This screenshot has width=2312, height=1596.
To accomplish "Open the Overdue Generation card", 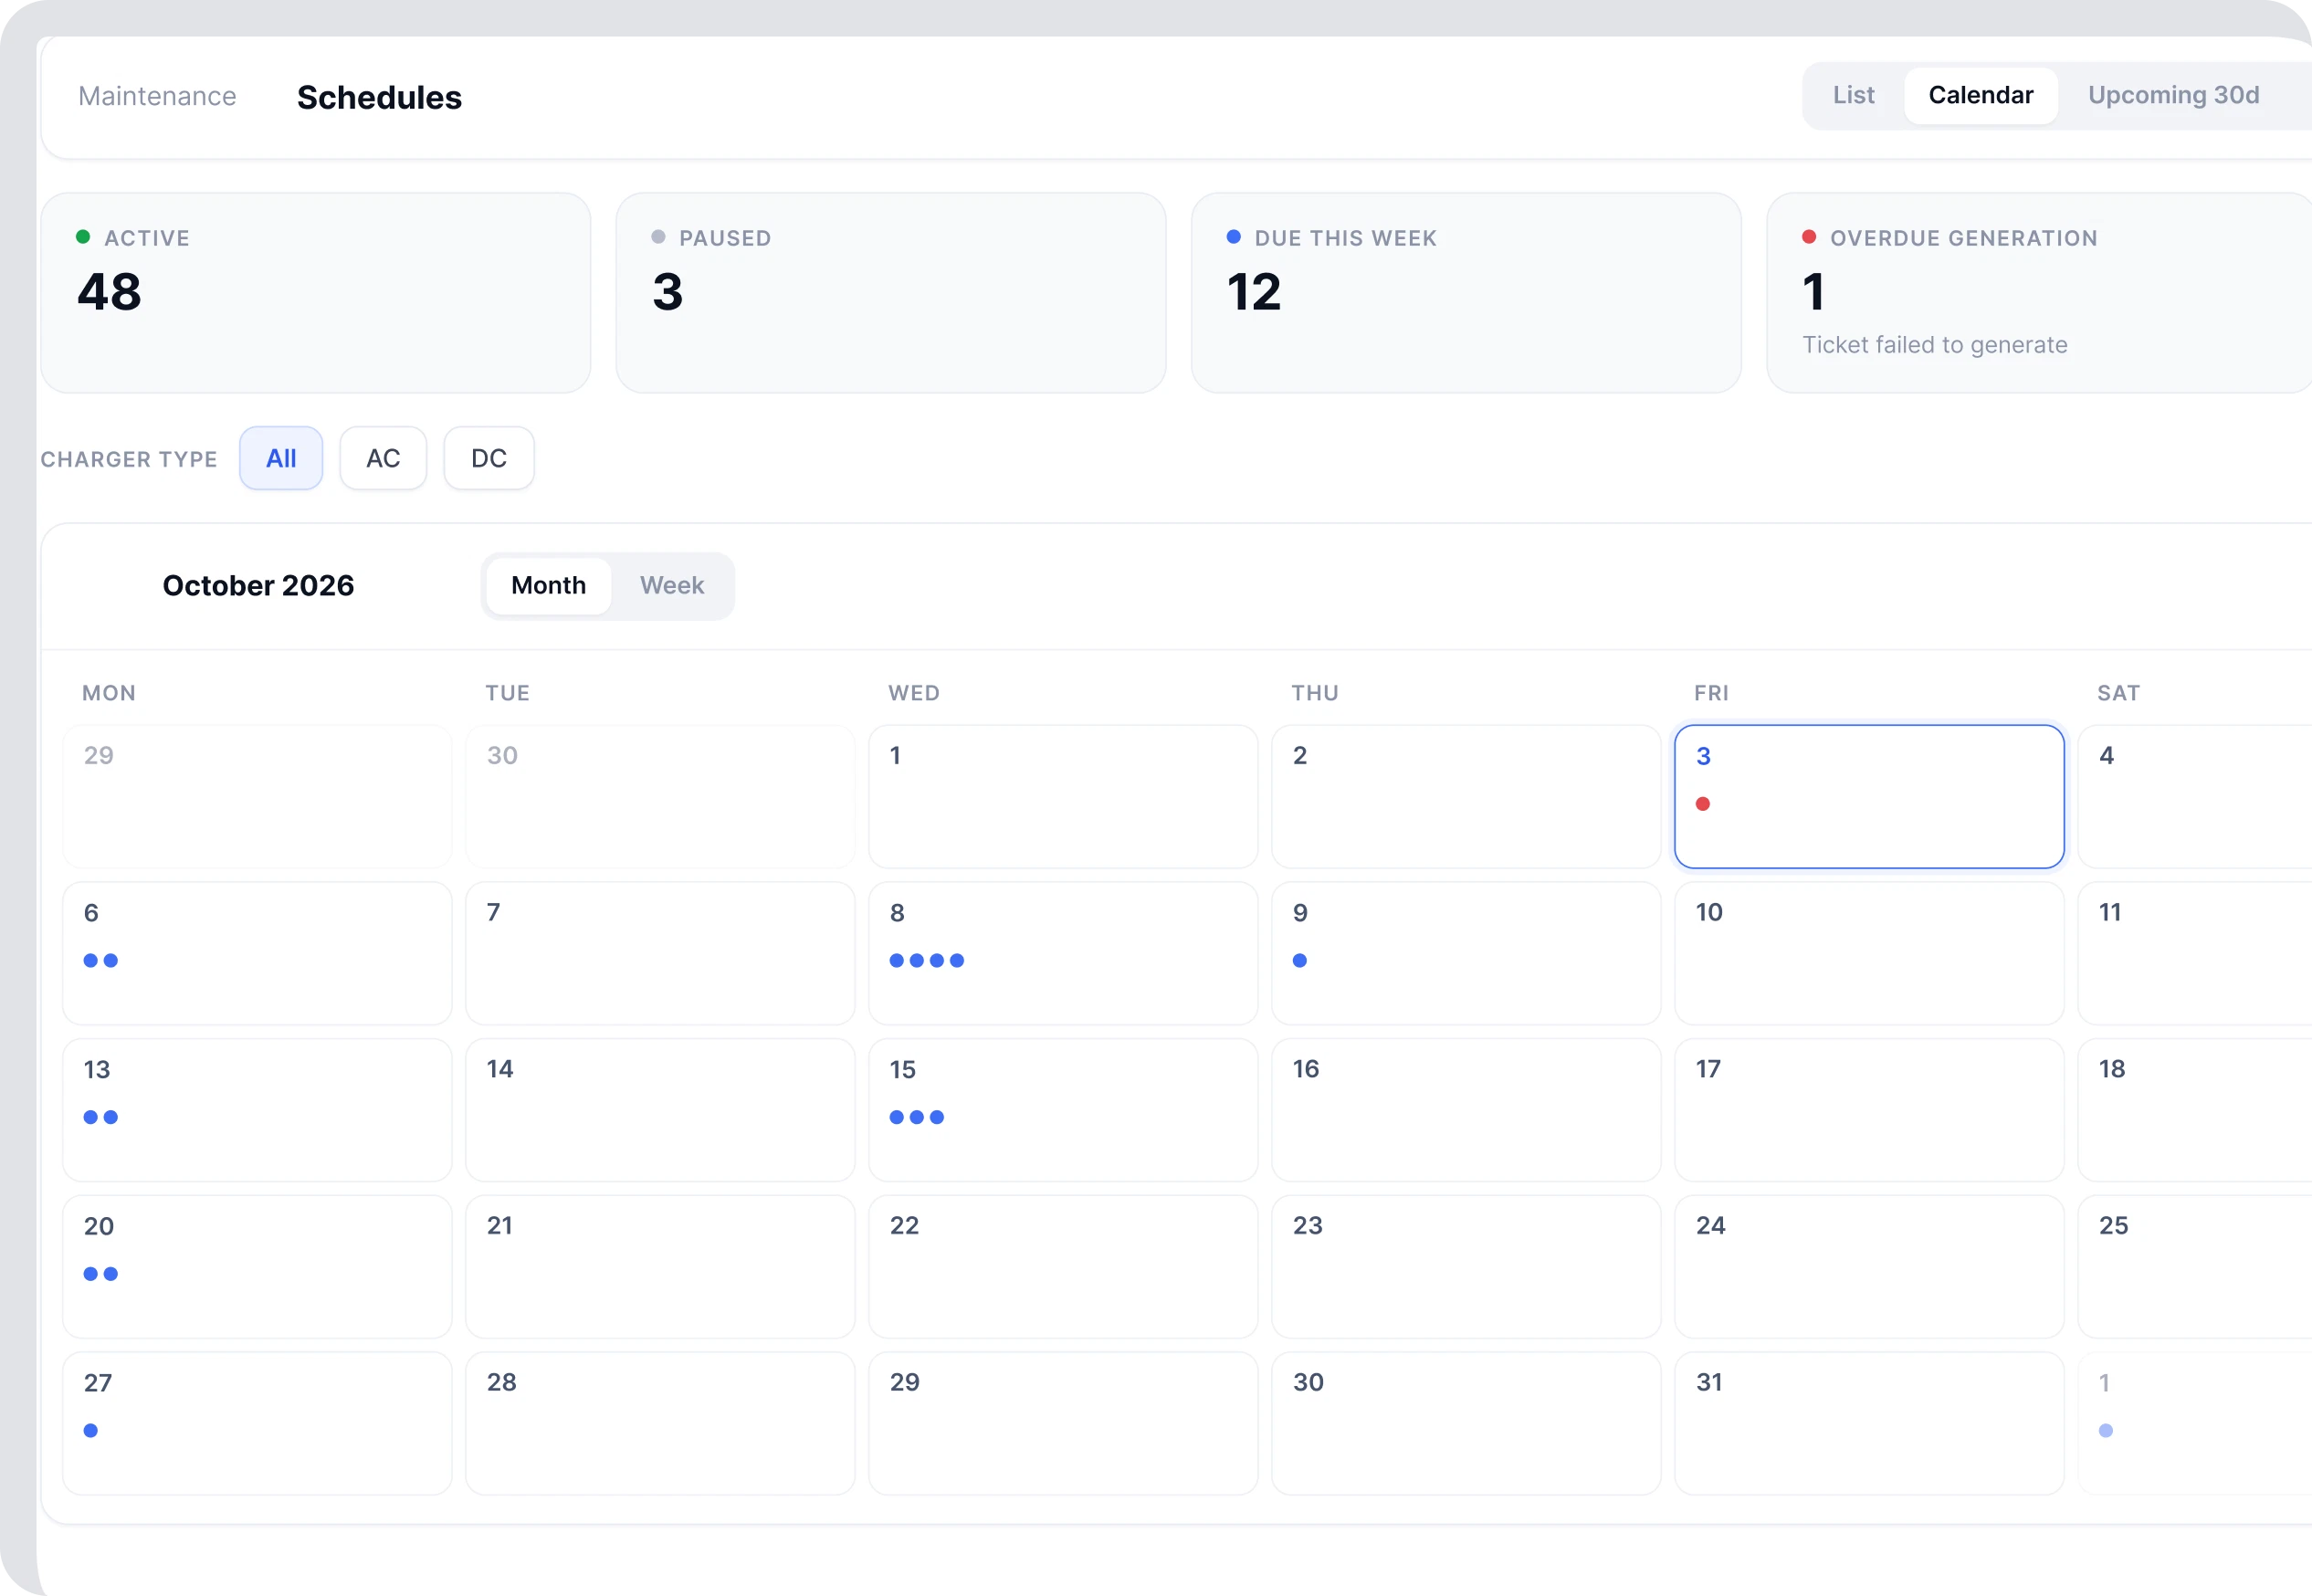I will [2040, 293].
